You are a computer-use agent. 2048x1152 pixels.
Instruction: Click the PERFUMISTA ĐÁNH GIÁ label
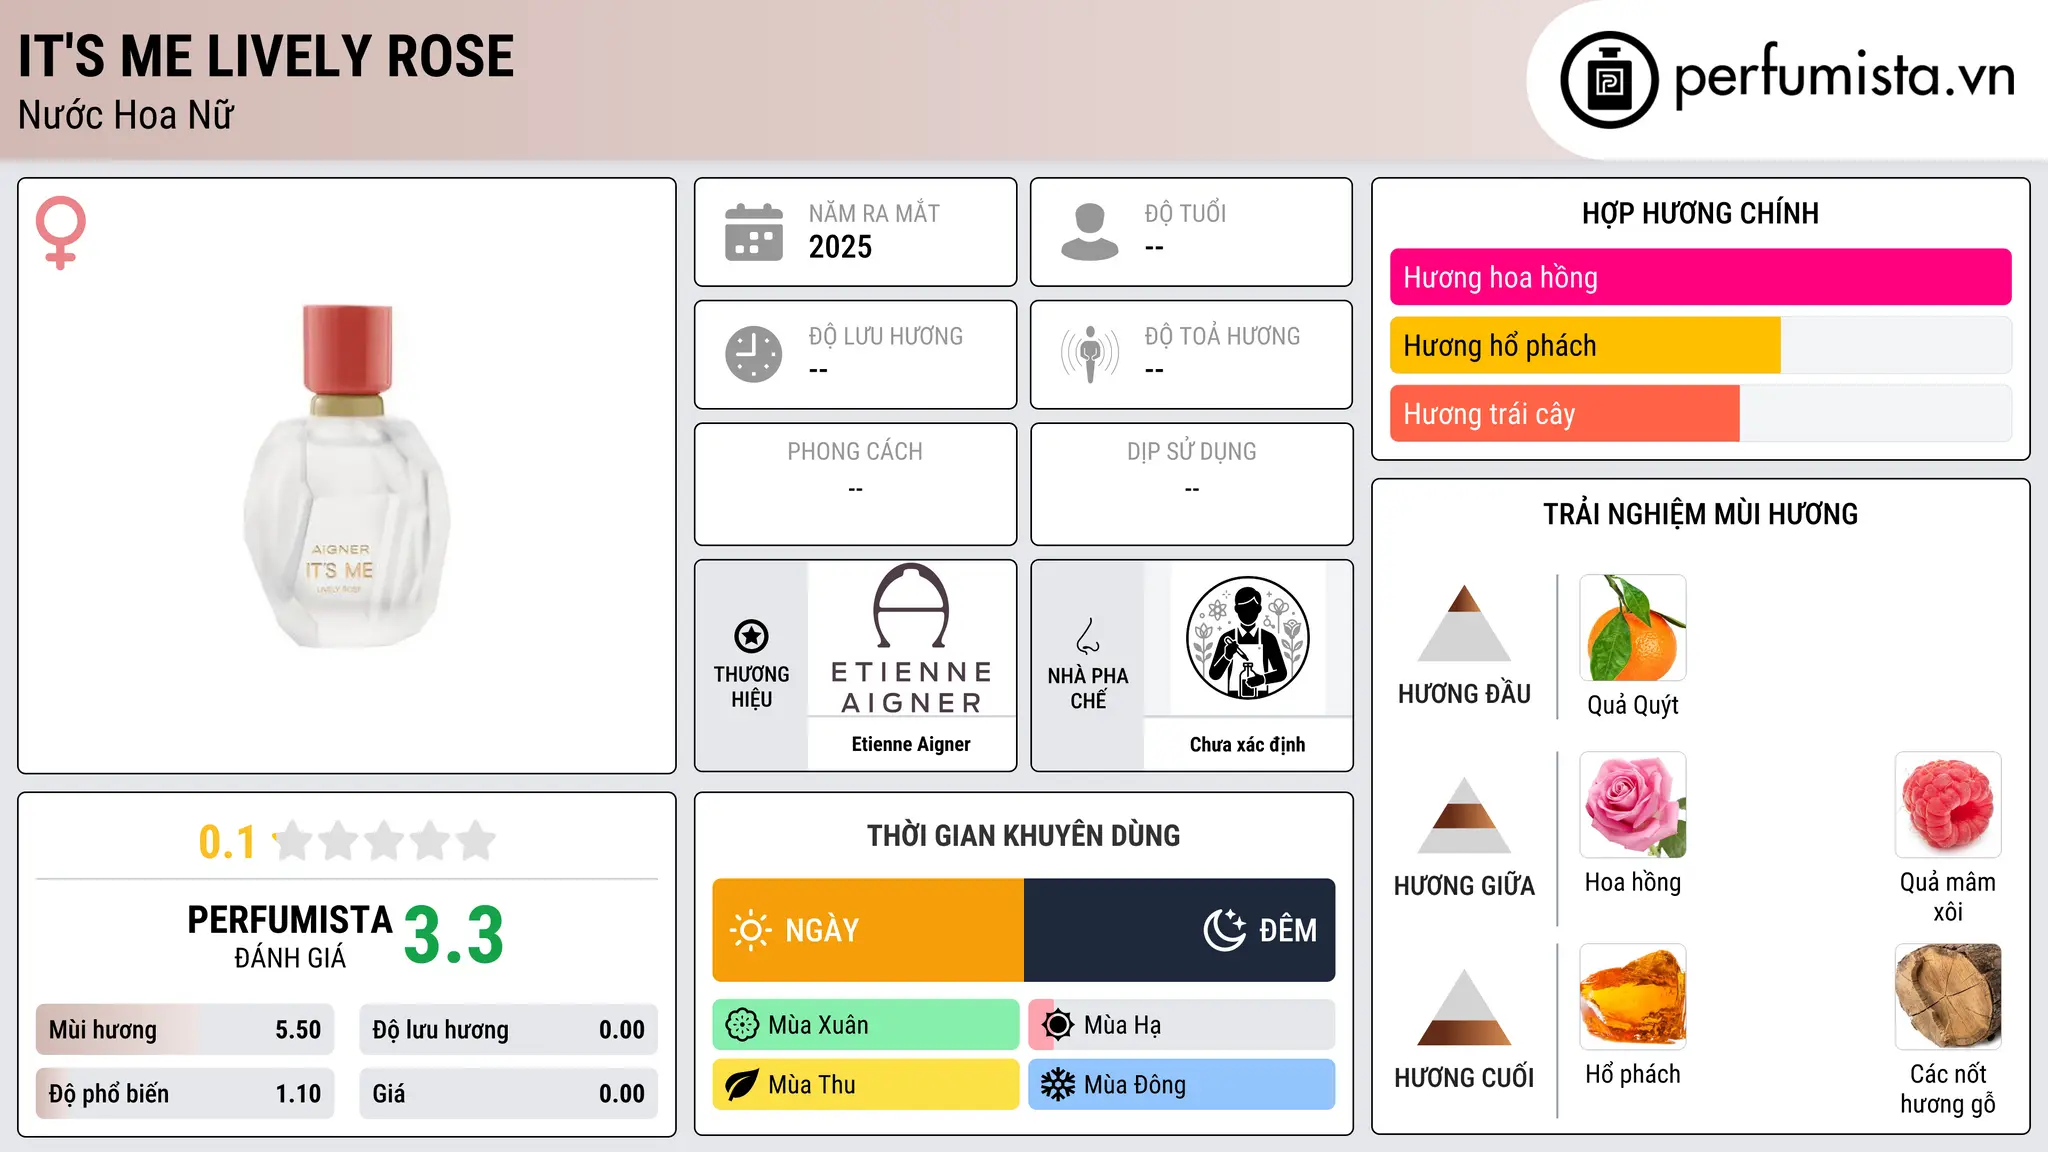[x=290, y=936]
